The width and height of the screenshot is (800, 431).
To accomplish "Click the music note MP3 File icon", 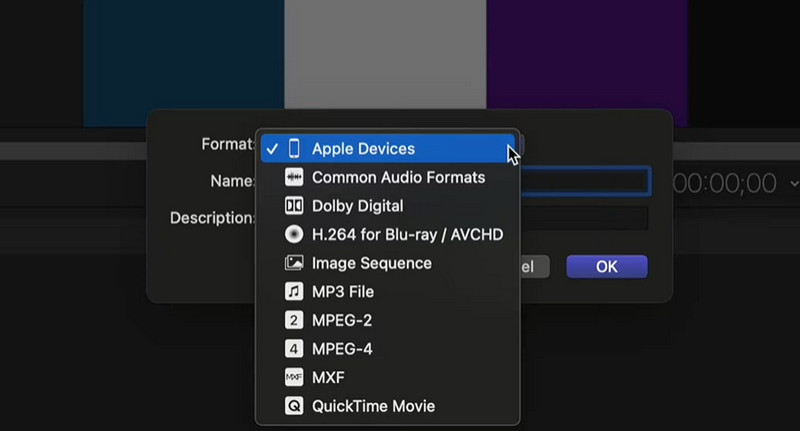I will 294,292.
